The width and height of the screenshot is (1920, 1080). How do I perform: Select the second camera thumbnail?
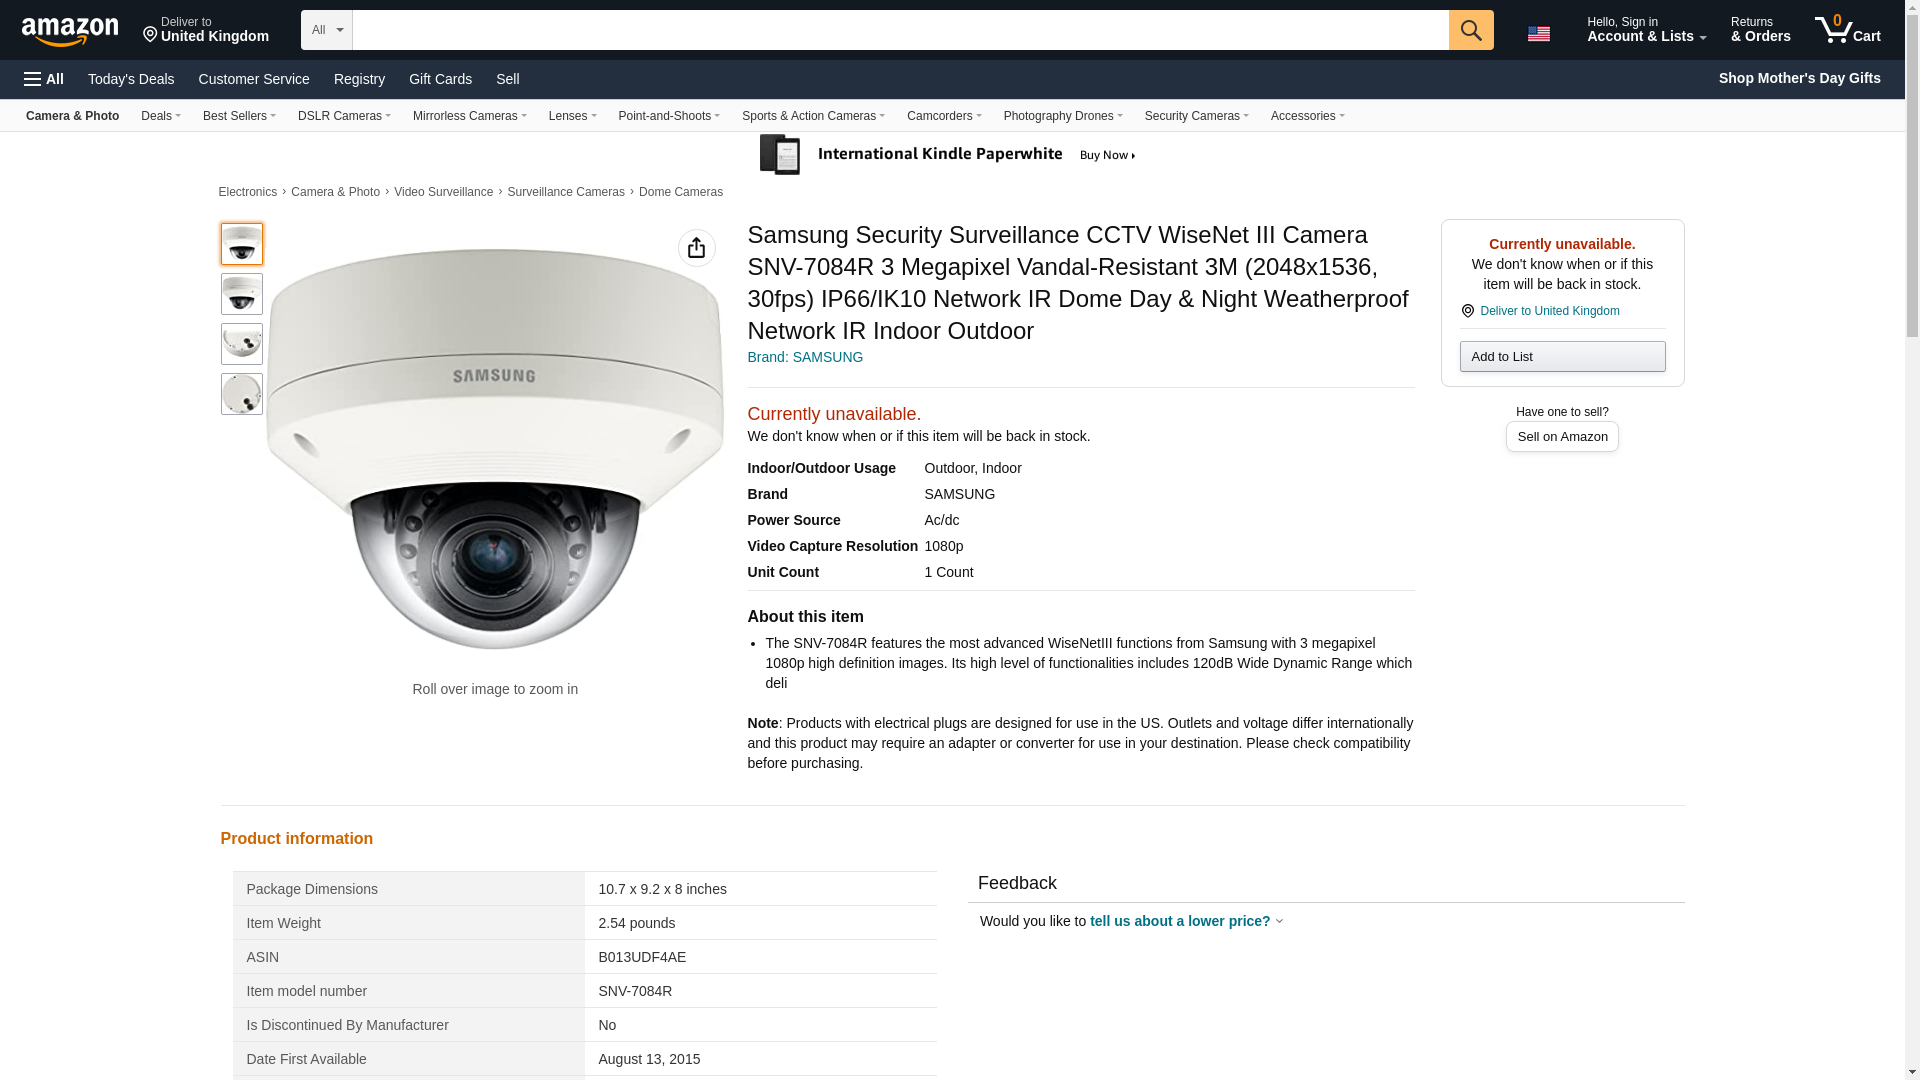[241, 294]
